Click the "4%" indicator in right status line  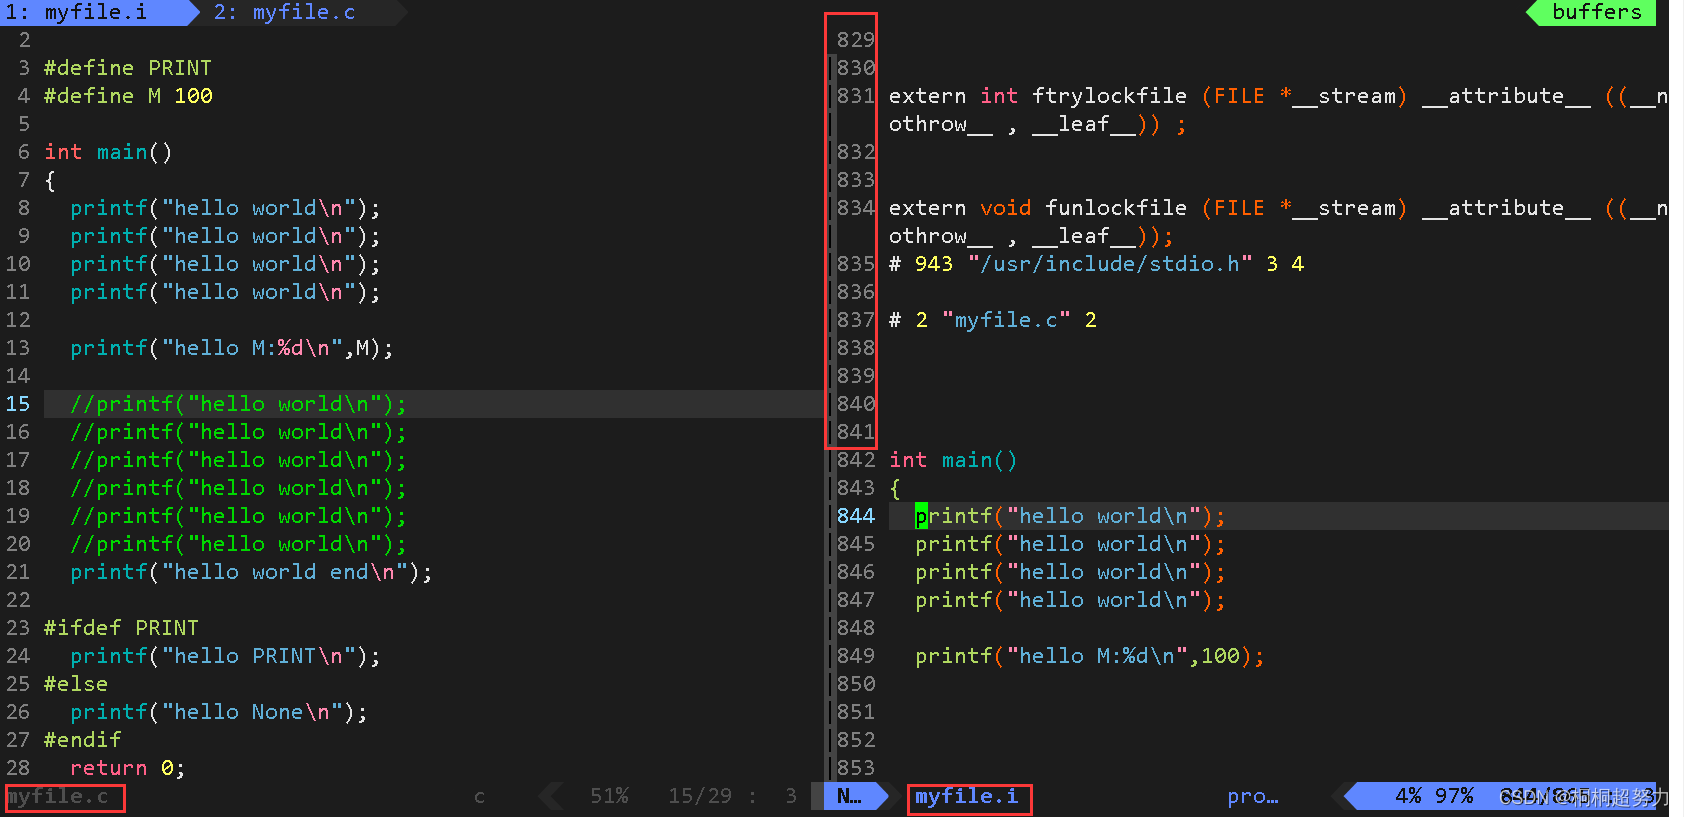tap(1408, 796)
